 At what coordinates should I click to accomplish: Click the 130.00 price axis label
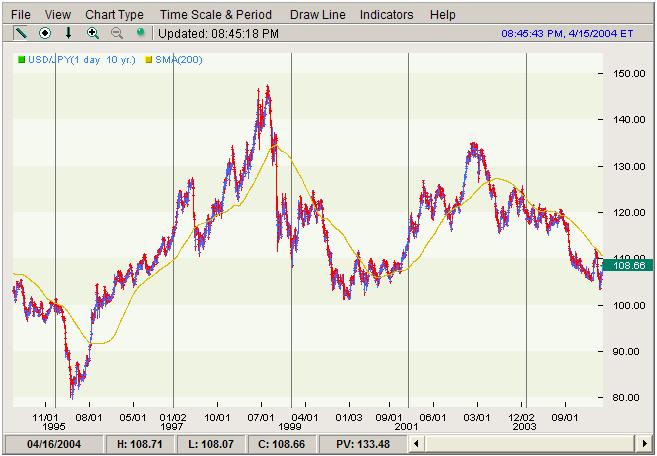(x=629, y=166)
